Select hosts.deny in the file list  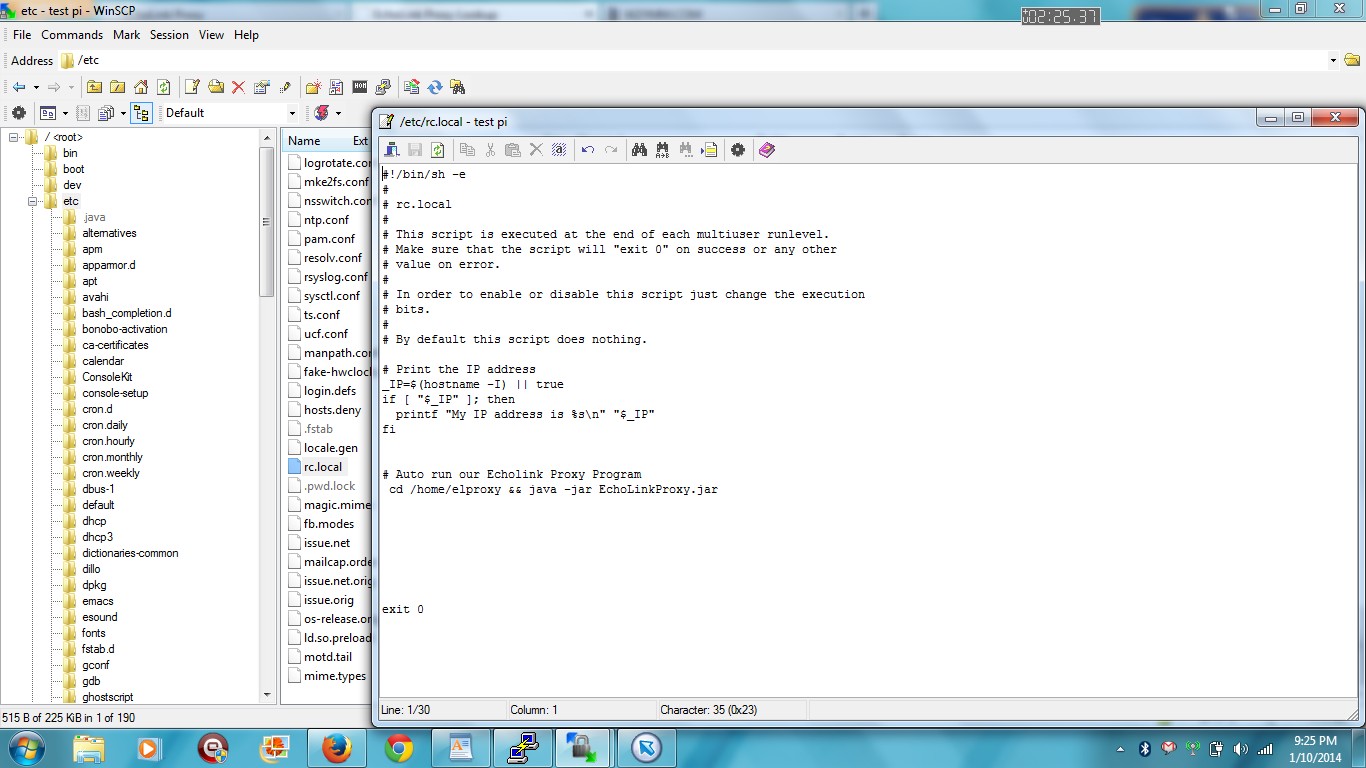pos(332,410)
